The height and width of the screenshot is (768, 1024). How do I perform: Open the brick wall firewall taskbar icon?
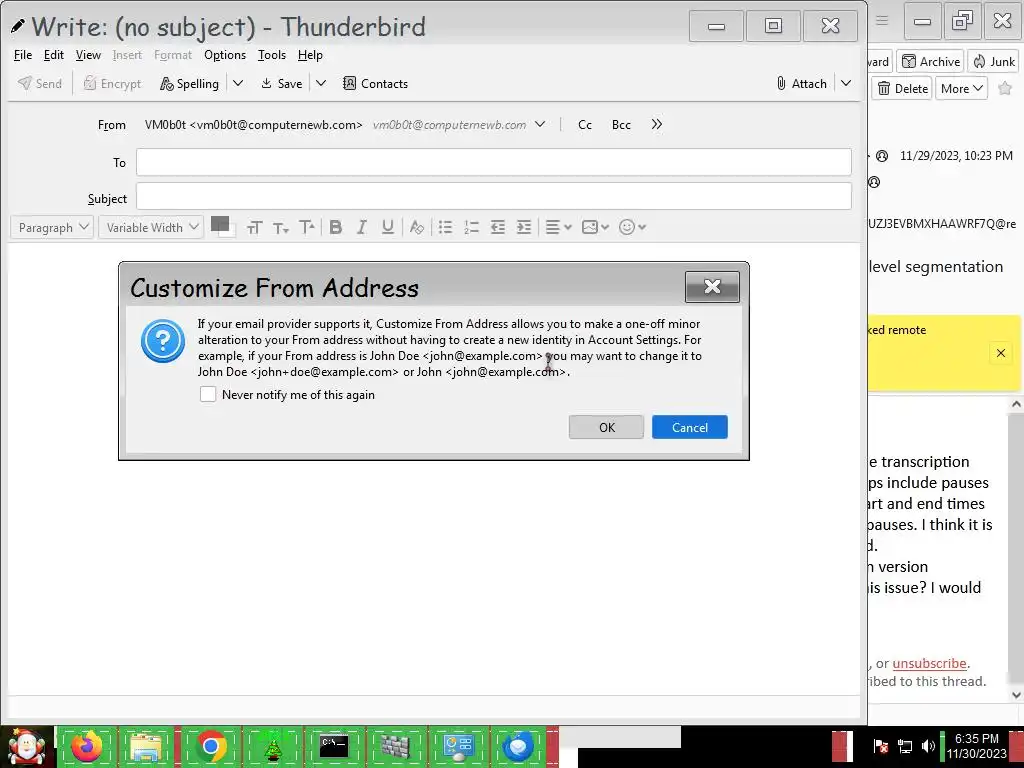click(396, 746)
